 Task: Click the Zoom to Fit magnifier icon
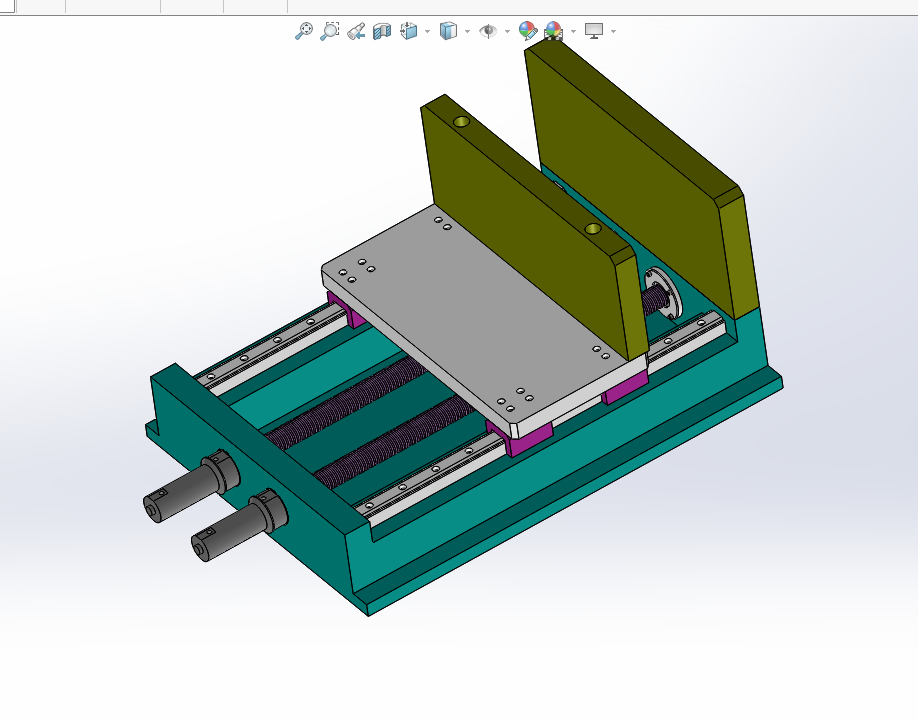click(303, 30)
